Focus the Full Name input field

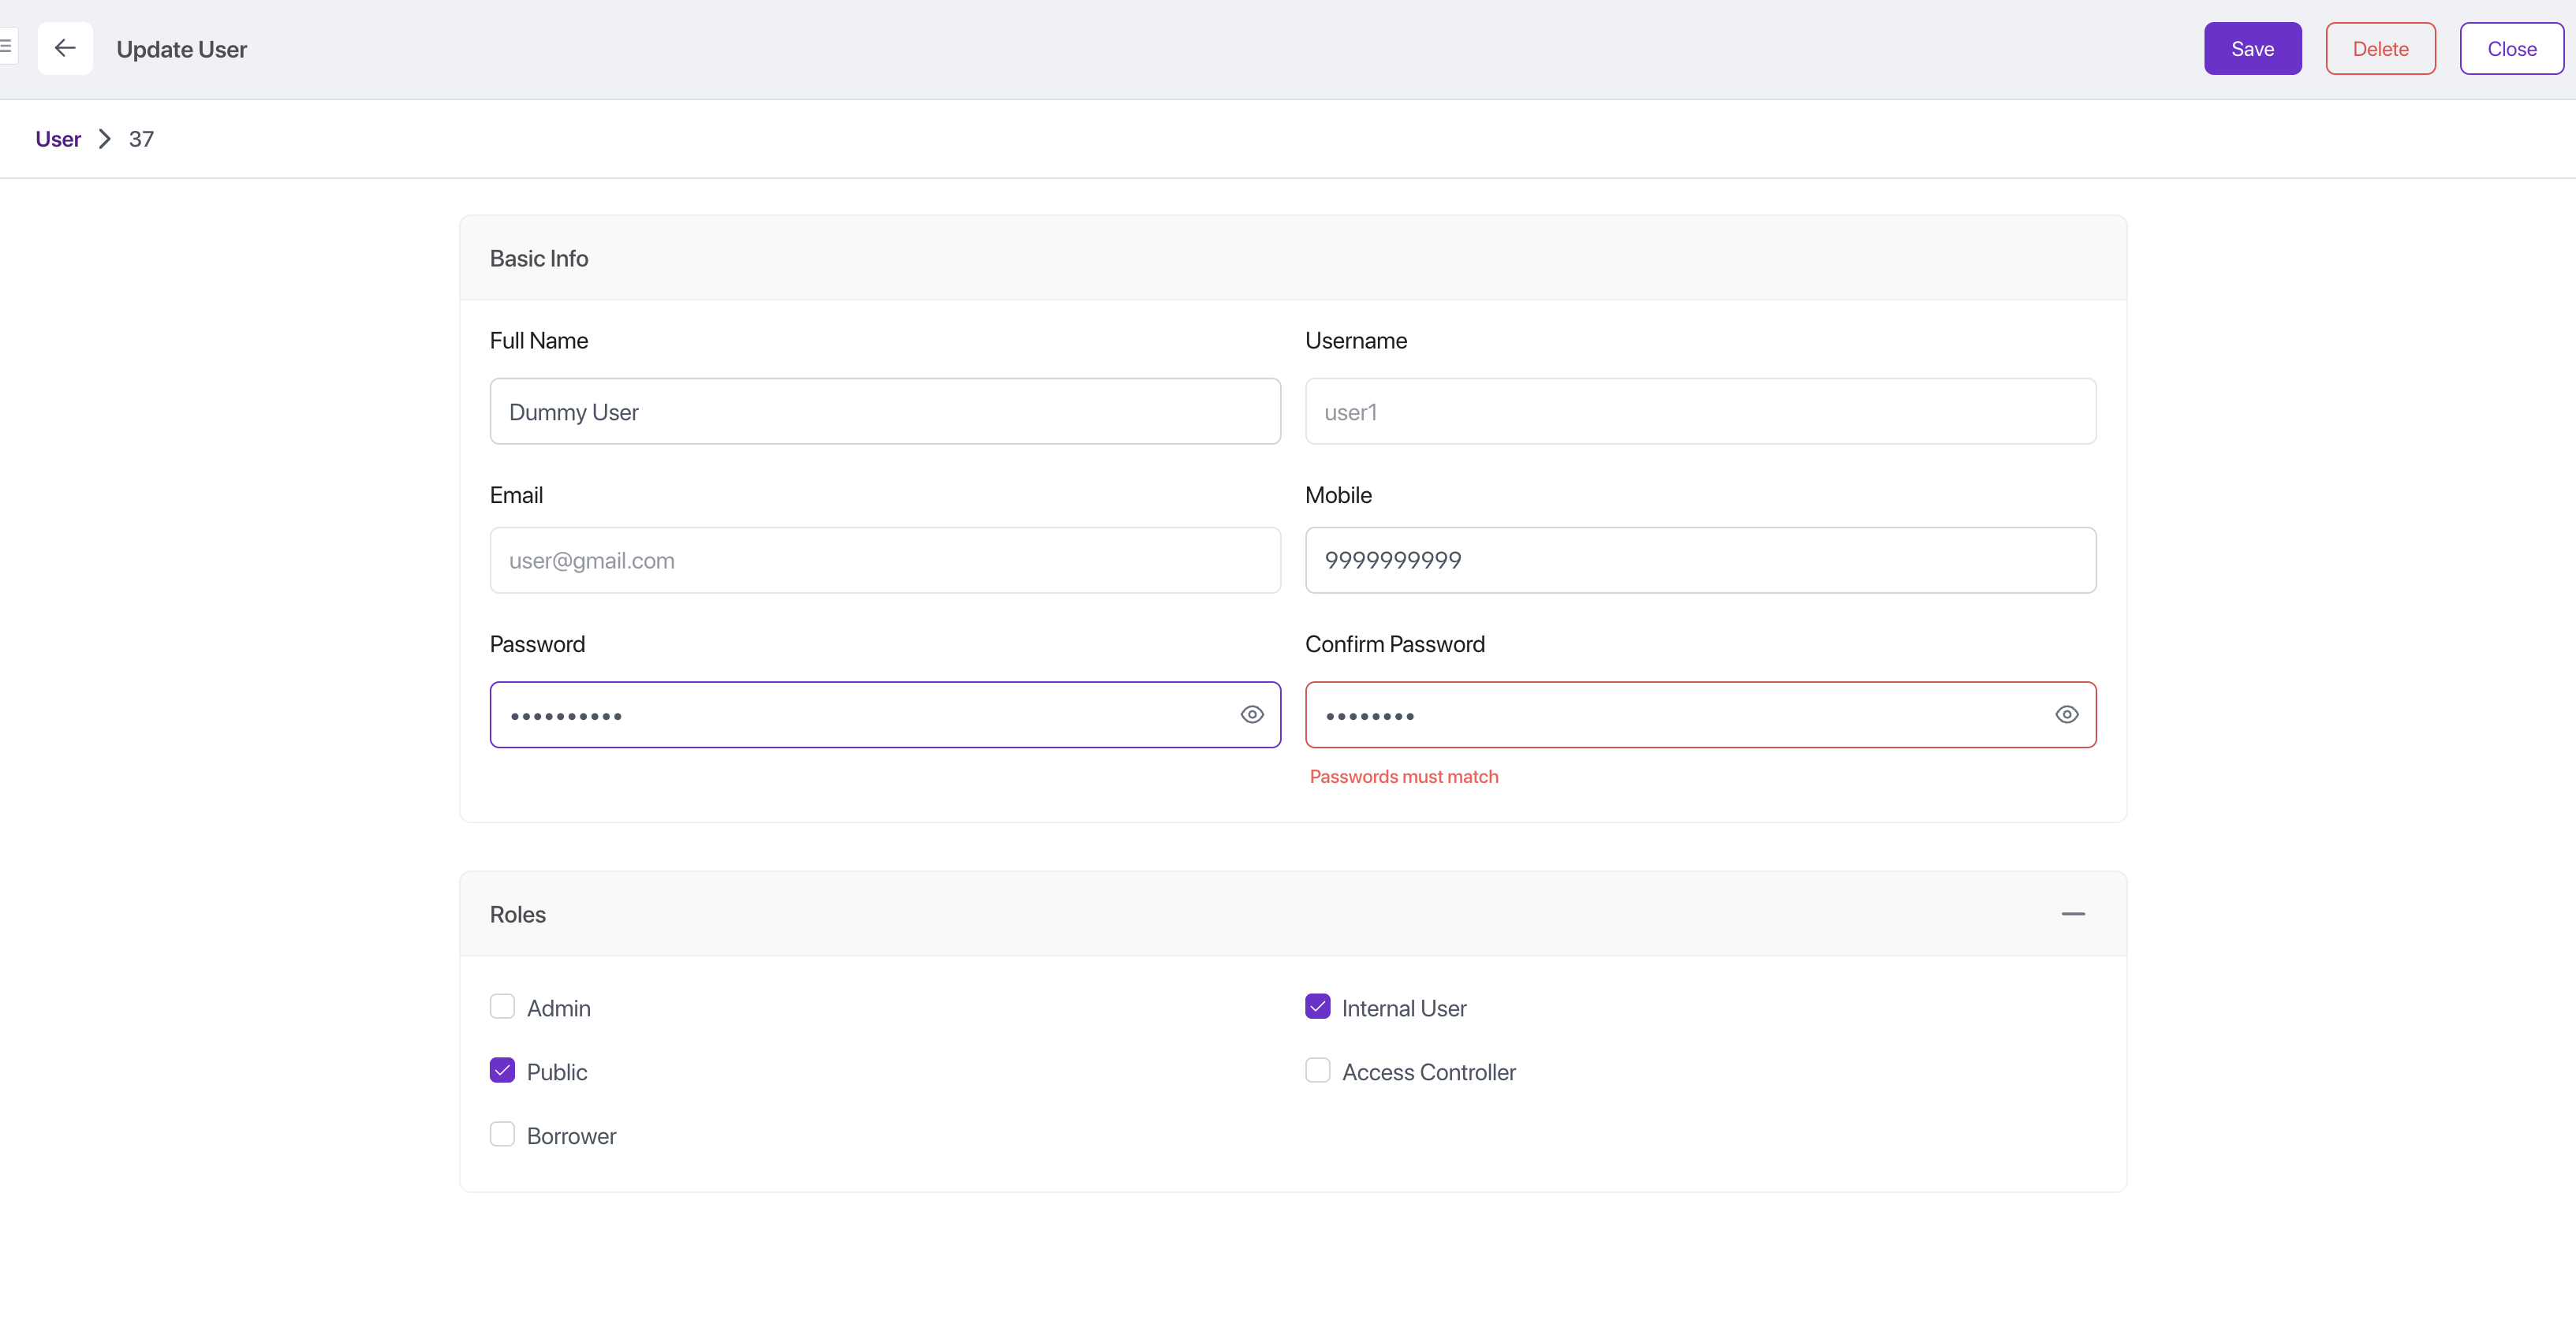click(884, 411)
